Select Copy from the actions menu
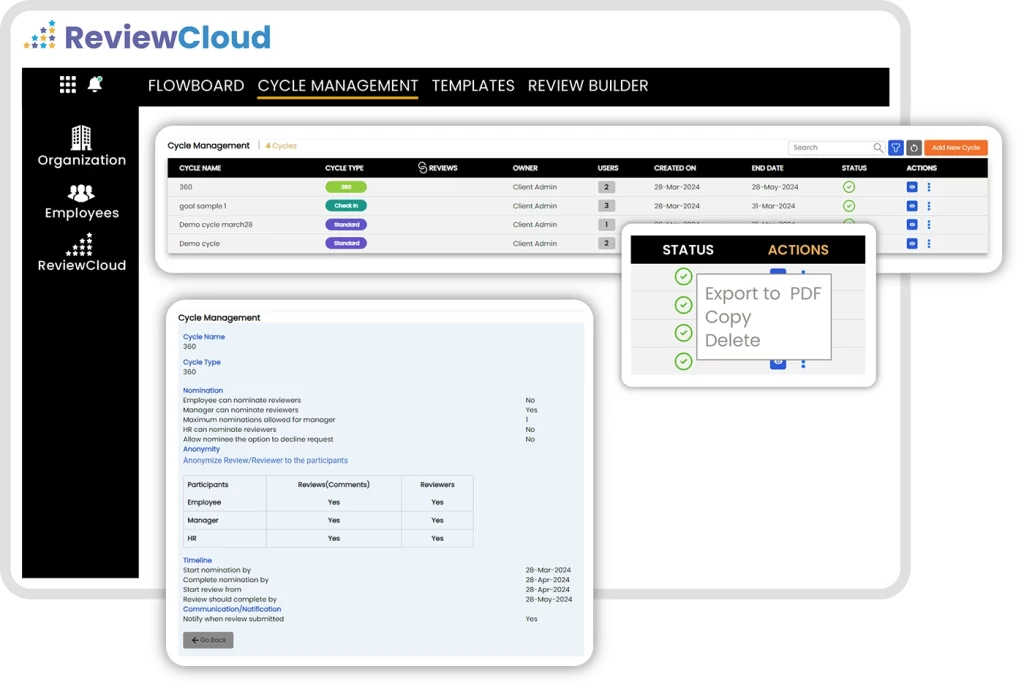This screenshot has height=688, width=1024. [x=728, y=317]
